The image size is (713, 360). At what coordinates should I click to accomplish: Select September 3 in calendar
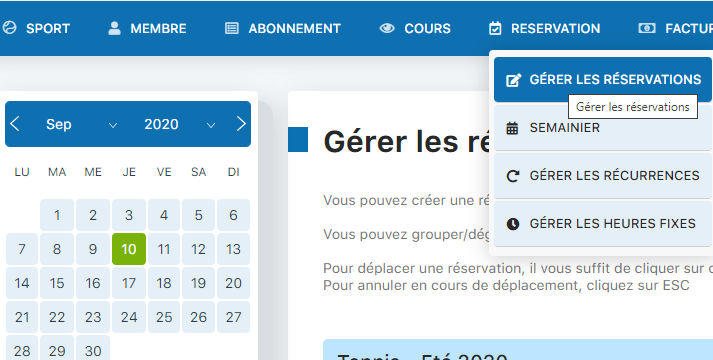click(x=129, y=215)
